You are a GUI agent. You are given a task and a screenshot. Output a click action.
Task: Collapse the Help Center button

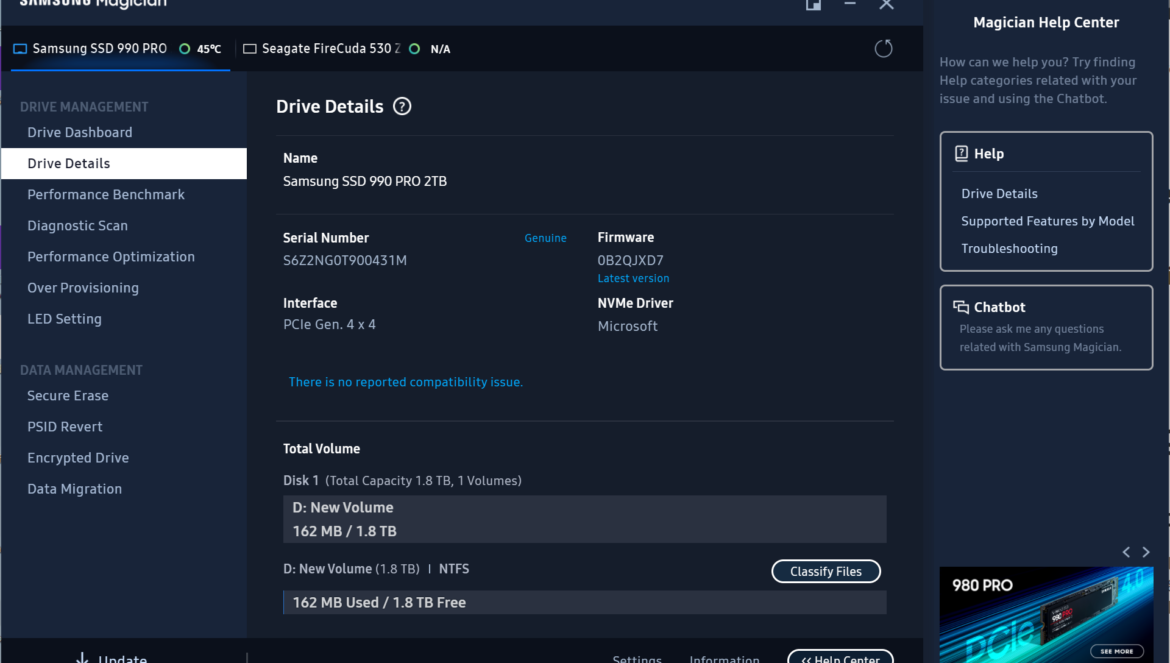tap(840, 657)
